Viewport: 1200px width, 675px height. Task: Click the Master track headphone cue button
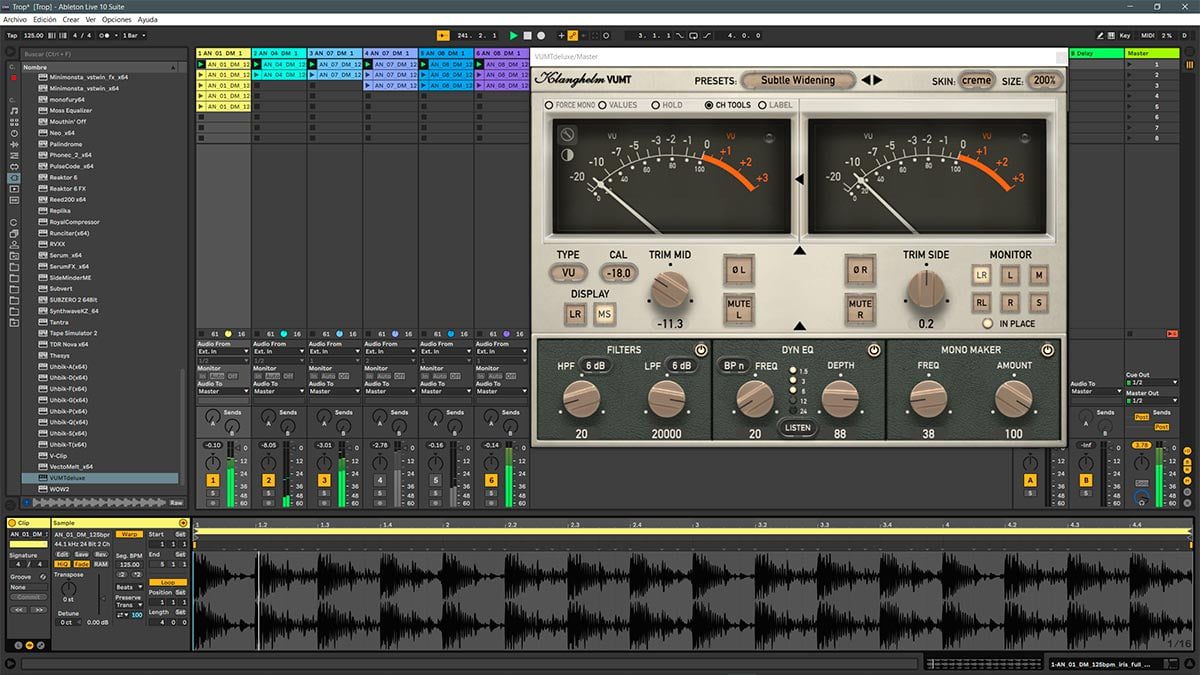(x=1140, y=494)
